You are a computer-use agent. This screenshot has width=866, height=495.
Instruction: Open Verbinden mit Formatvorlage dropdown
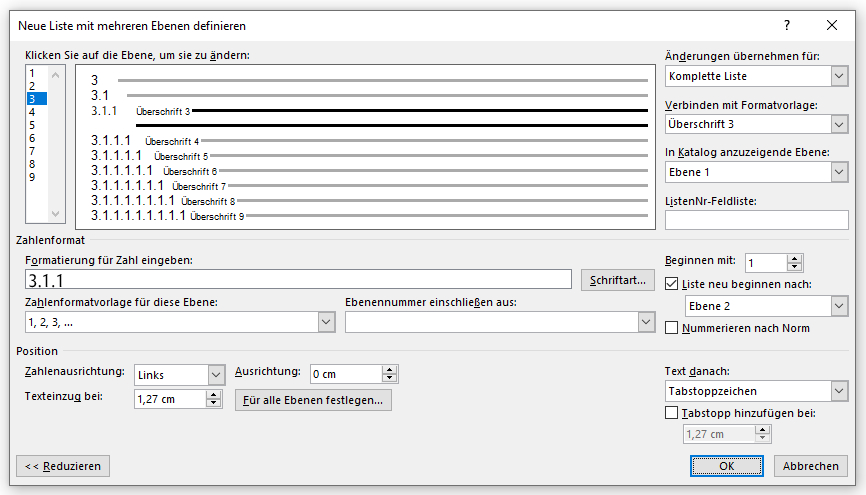pyautogui.click(x=839, y=124)
